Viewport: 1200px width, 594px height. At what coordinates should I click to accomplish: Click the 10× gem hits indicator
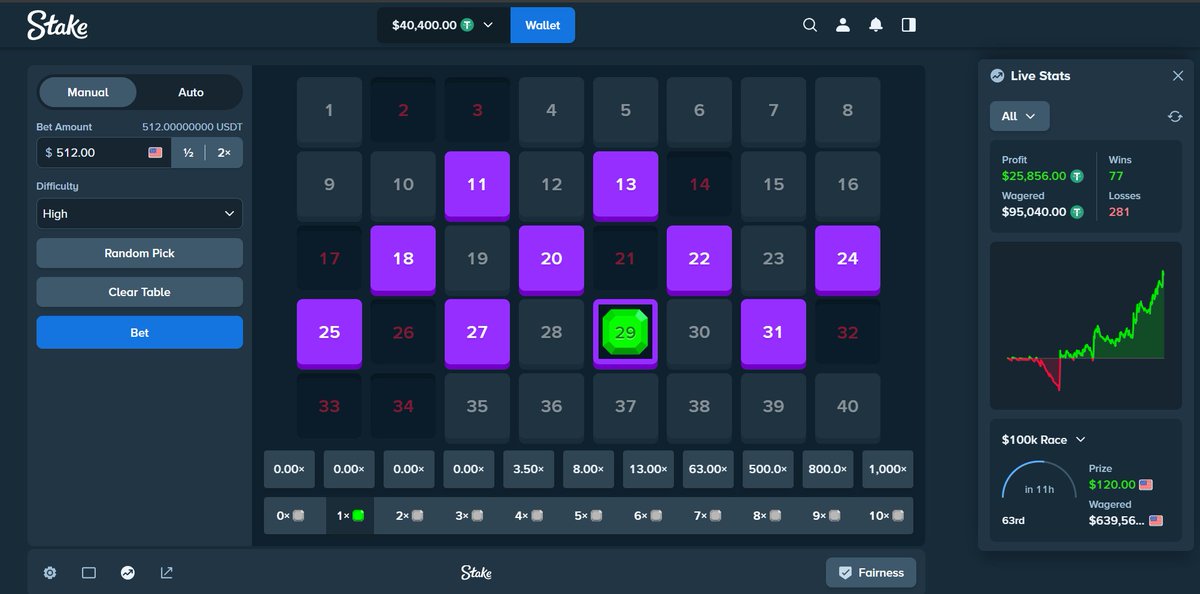[887, 515]
